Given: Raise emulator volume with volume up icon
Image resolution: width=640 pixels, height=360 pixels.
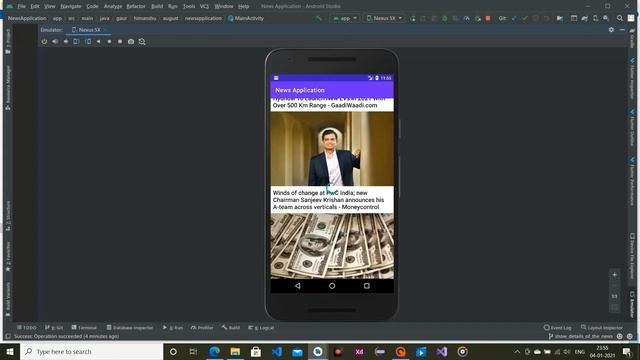Looking at the screenshot, I should (55, 42).
